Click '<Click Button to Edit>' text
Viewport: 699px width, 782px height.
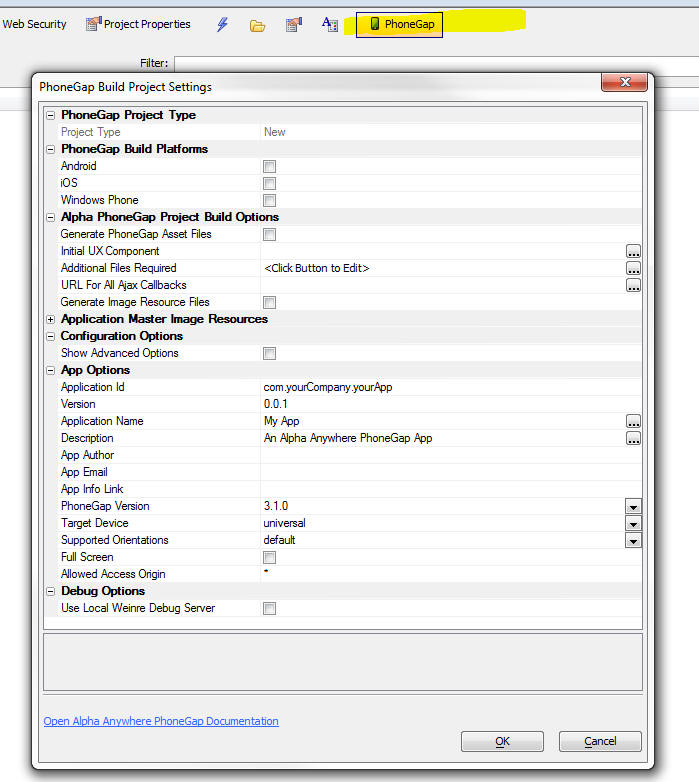317,268
